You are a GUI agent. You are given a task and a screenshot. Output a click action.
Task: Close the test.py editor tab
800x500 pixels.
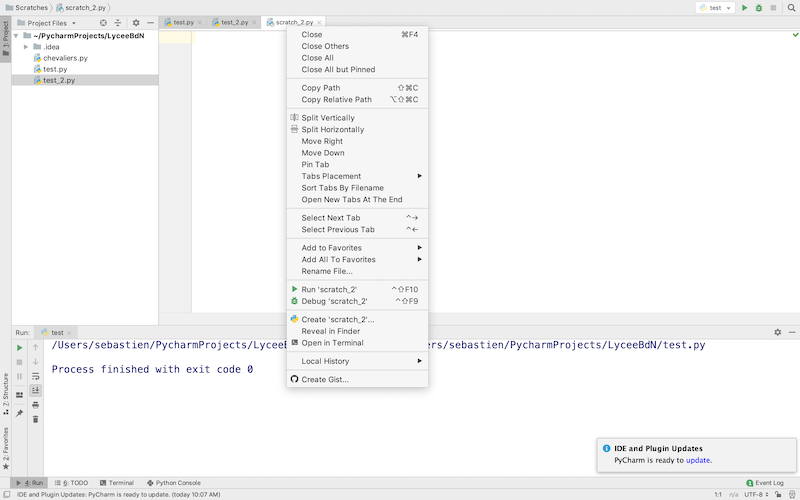coord(199,22)
